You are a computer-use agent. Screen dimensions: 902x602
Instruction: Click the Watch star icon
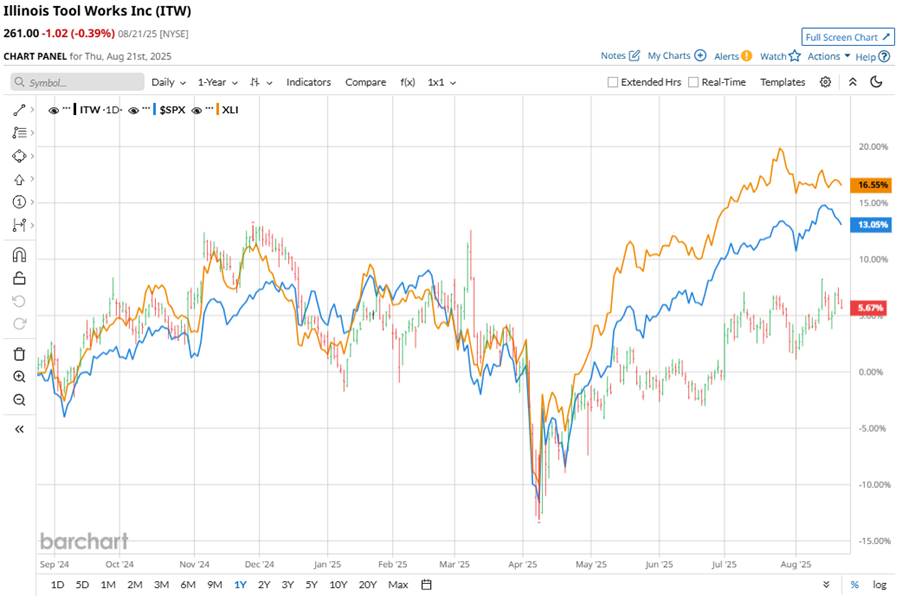point(794,56)
